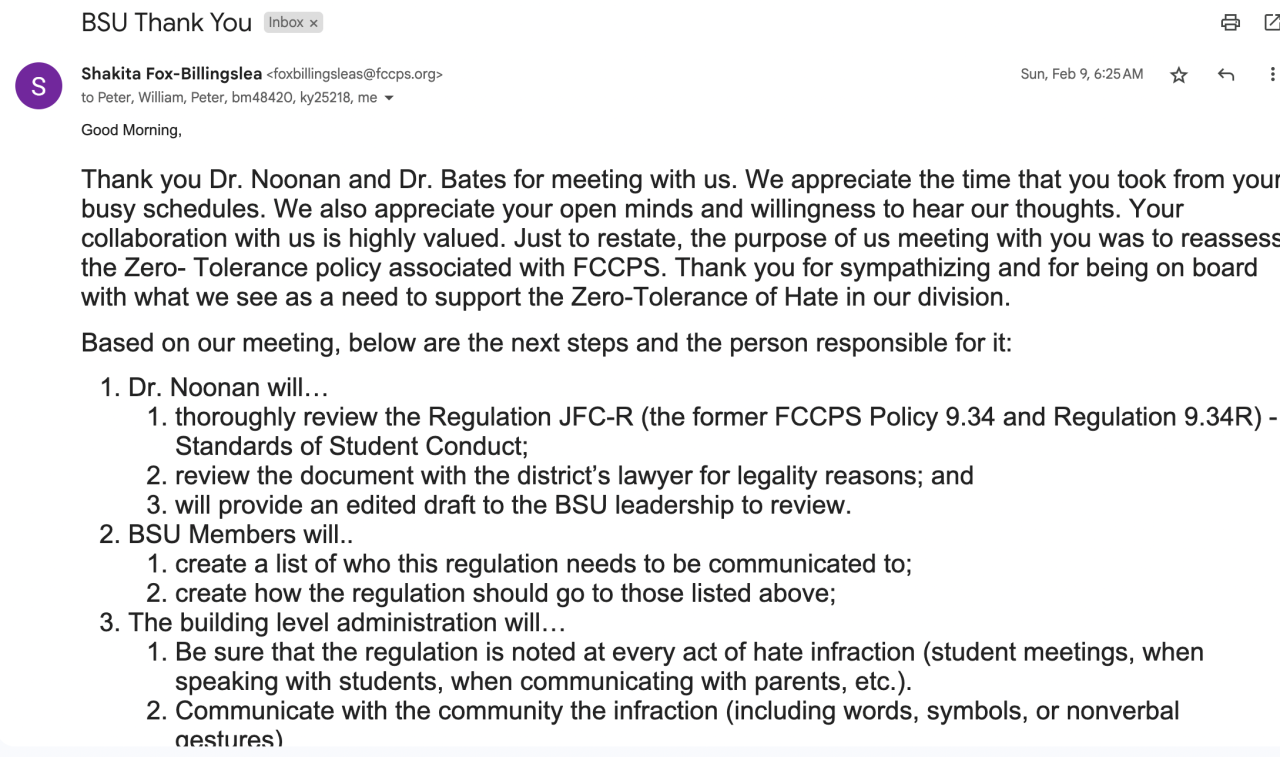This screenshot has width=1280, height=757.
Task: Expand recipient details dropdown arrow
Action: point(389,98)
